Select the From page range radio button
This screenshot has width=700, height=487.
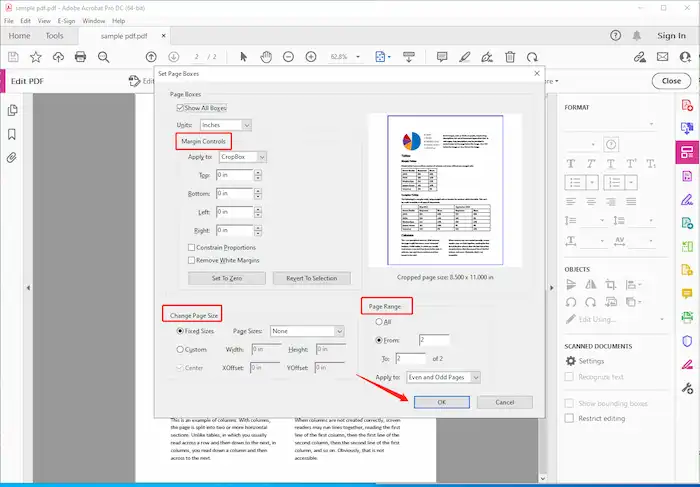379,340
